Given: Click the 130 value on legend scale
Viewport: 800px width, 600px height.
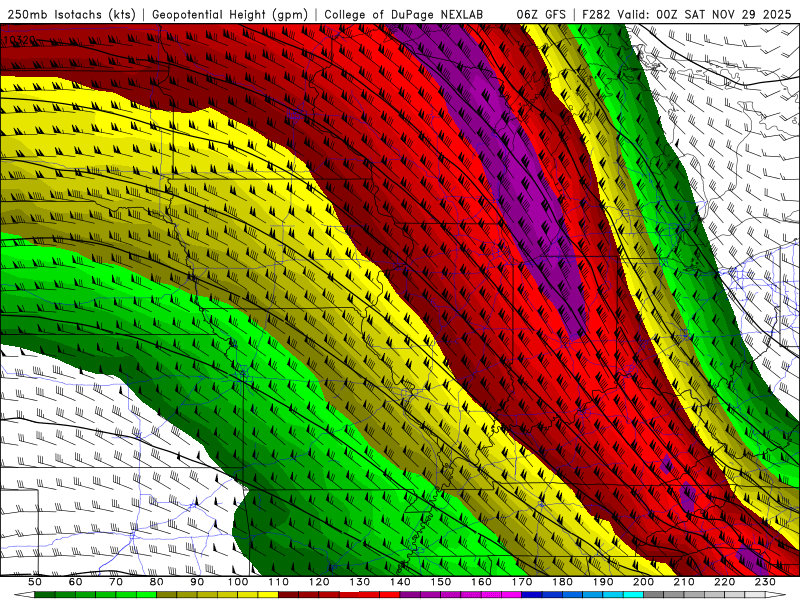Looking at the screenshot, I should tap(360, 582).
